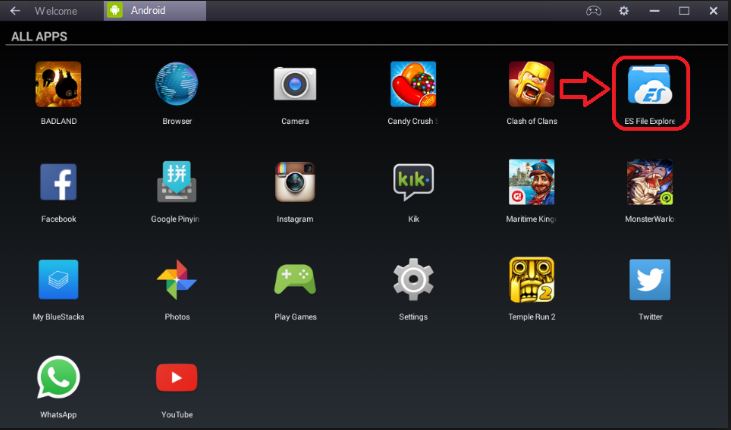
Task: Open Maritime Kingdom game
Action: coord(531,182)
